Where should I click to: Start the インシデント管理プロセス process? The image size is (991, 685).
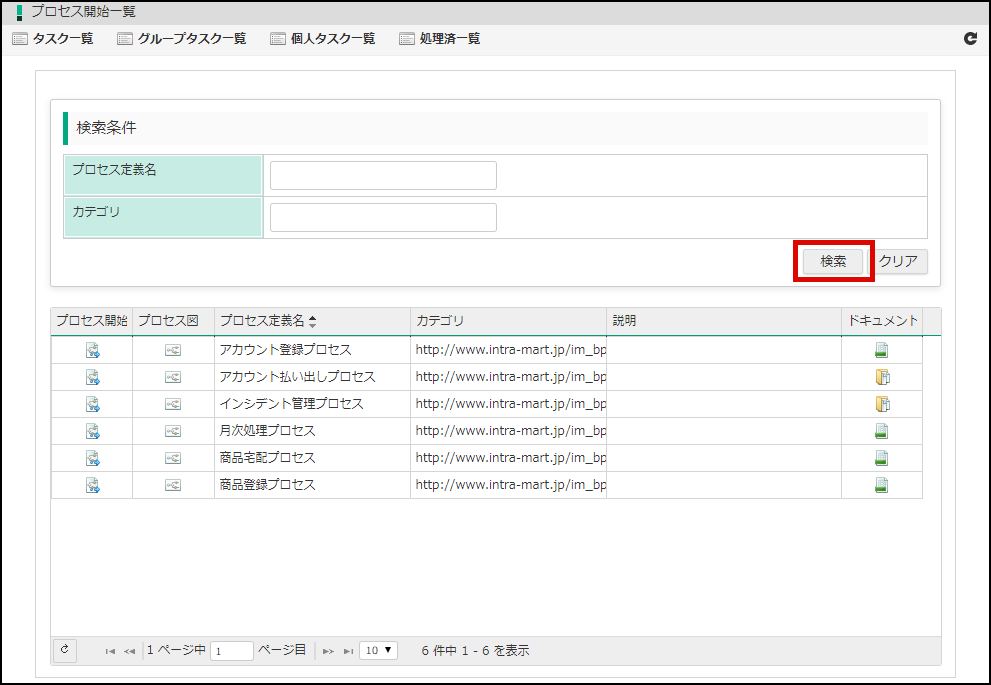(x=92, y=404)
